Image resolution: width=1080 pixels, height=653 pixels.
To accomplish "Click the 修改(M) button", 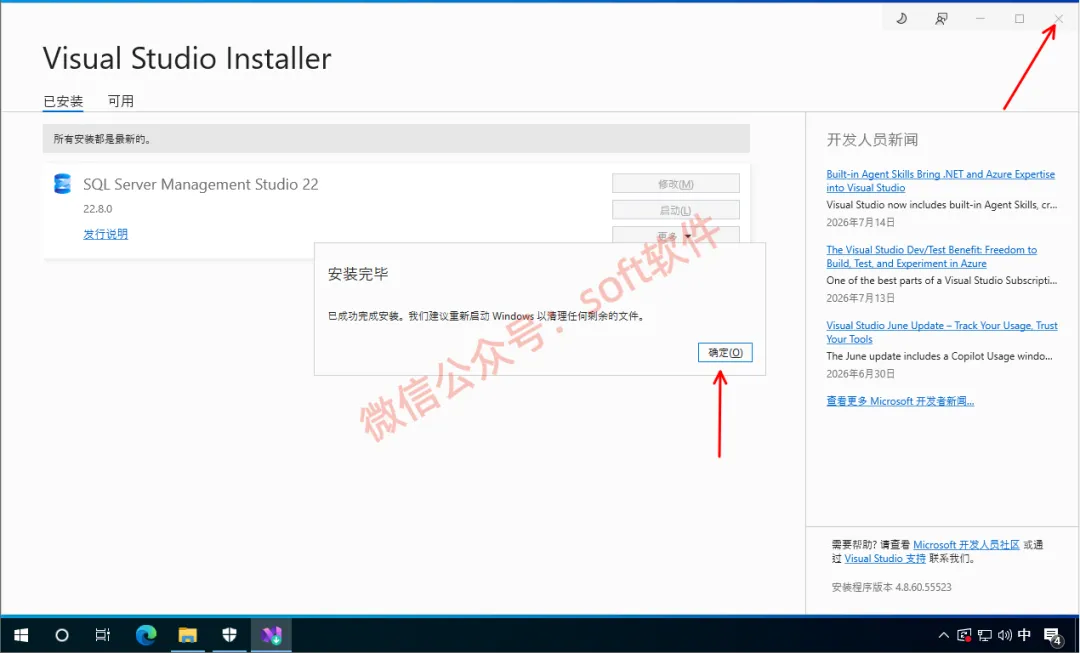I will click(x=676, y=184).
